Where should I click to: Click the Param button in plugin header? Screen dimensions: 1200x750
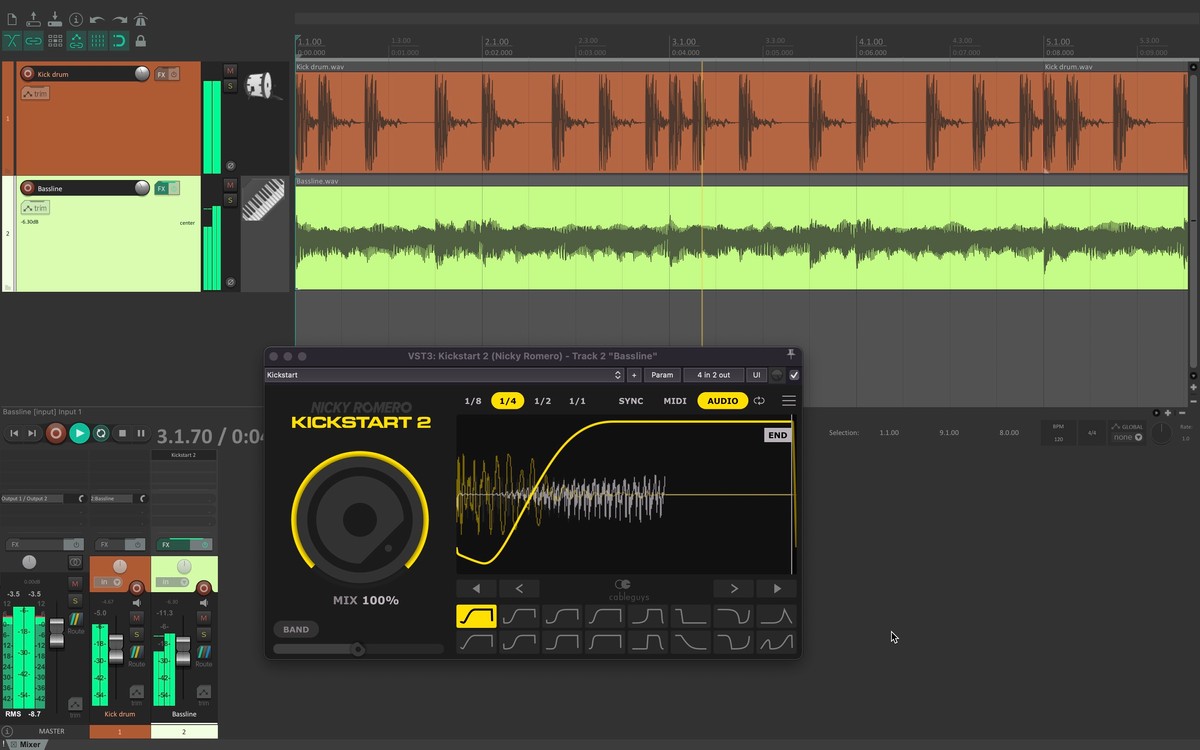pyautogui.click(x=662, y=375)
